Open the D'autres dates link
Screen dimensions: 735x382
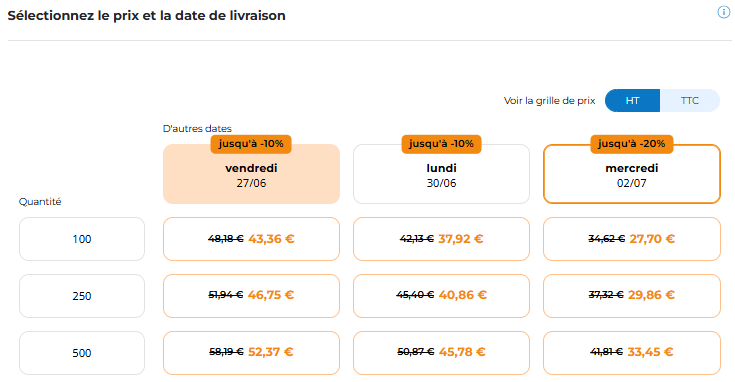tap(197, 128)
